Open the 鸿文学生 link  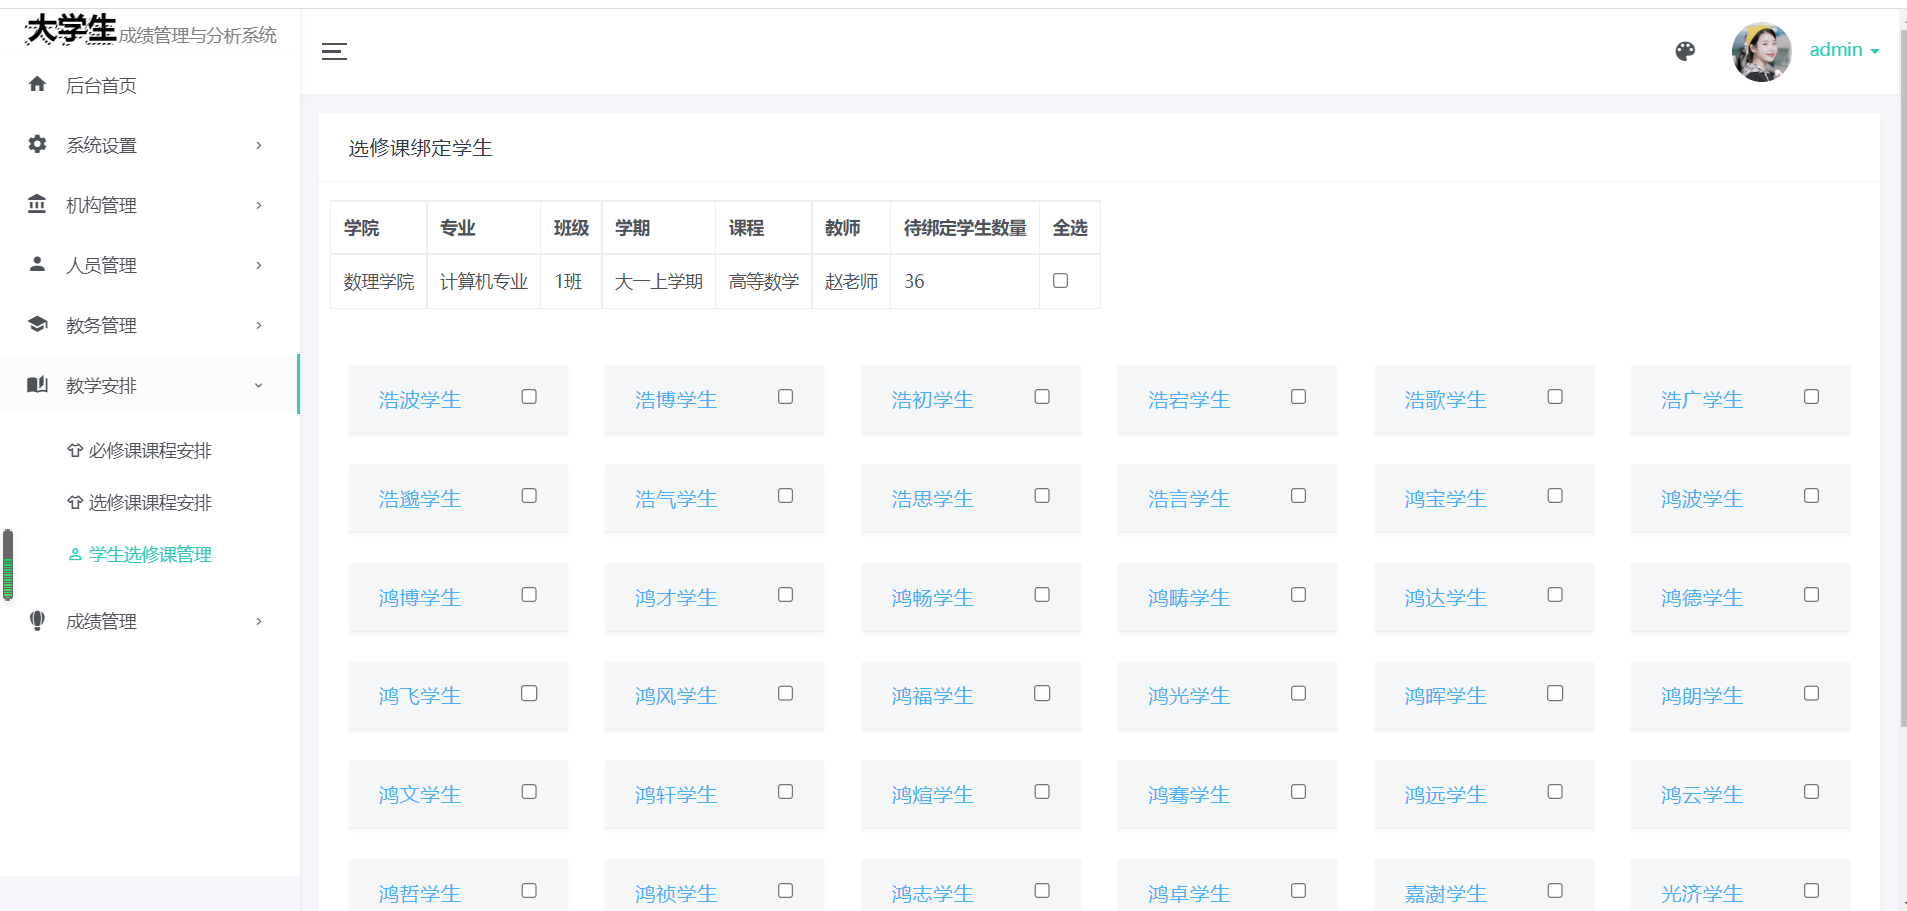420,795
